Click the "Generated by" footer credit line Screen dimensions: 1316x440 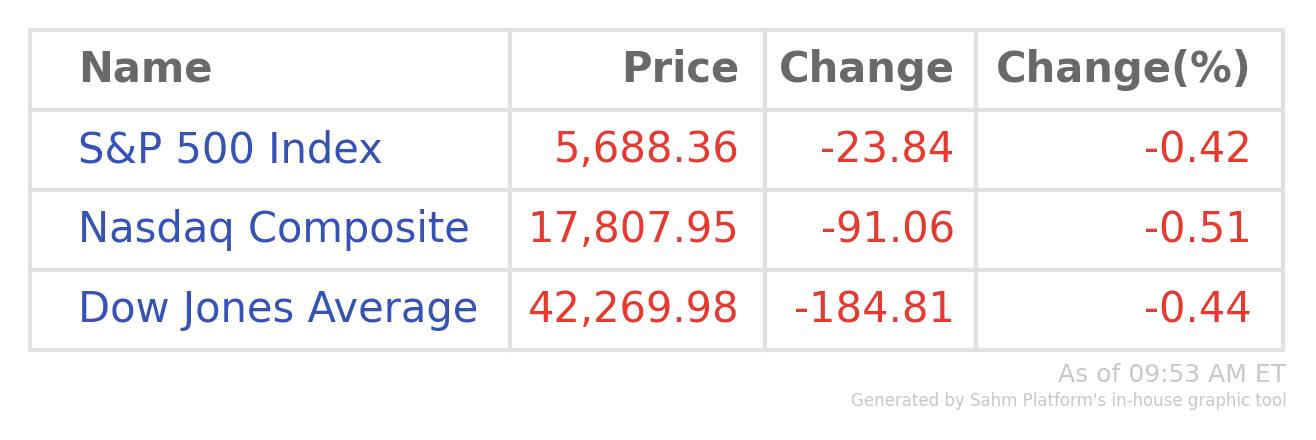click(1068, 401)
